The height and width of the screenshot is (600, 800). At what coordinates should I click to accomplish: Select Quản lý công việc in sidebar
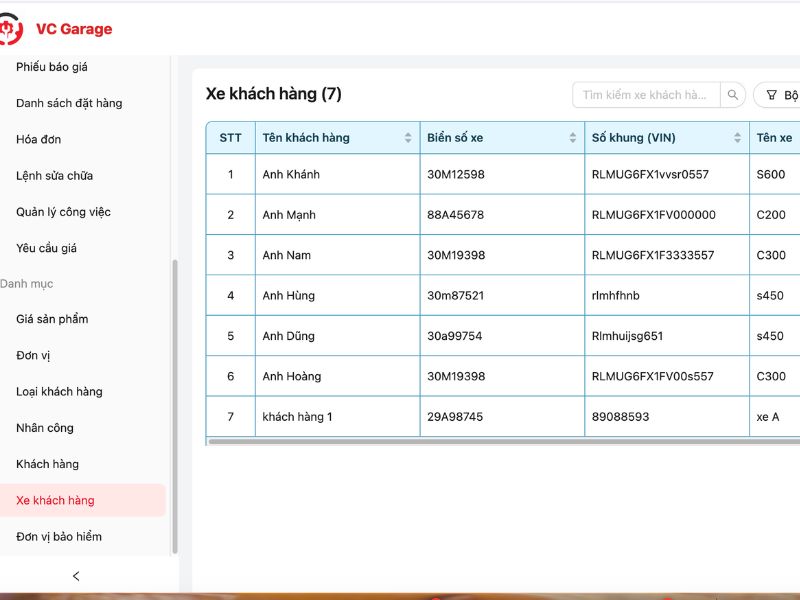tap(62, 211)
